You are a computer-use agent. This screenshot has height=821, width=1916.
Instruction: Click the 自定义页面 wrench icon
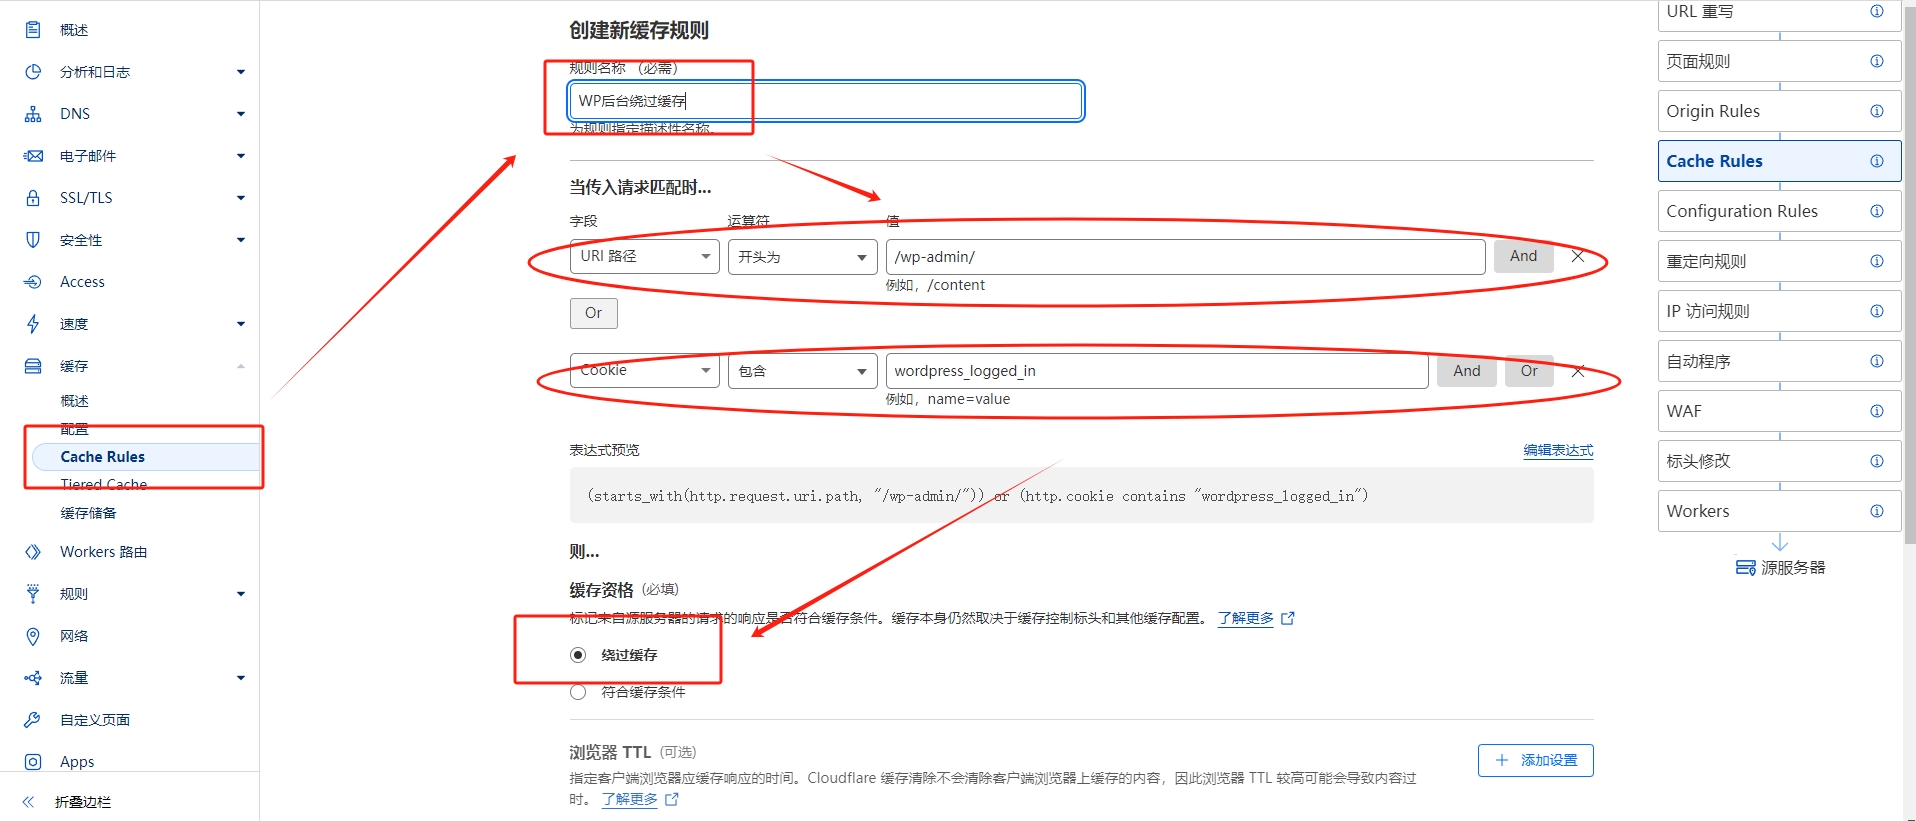[x=33, y=720]
